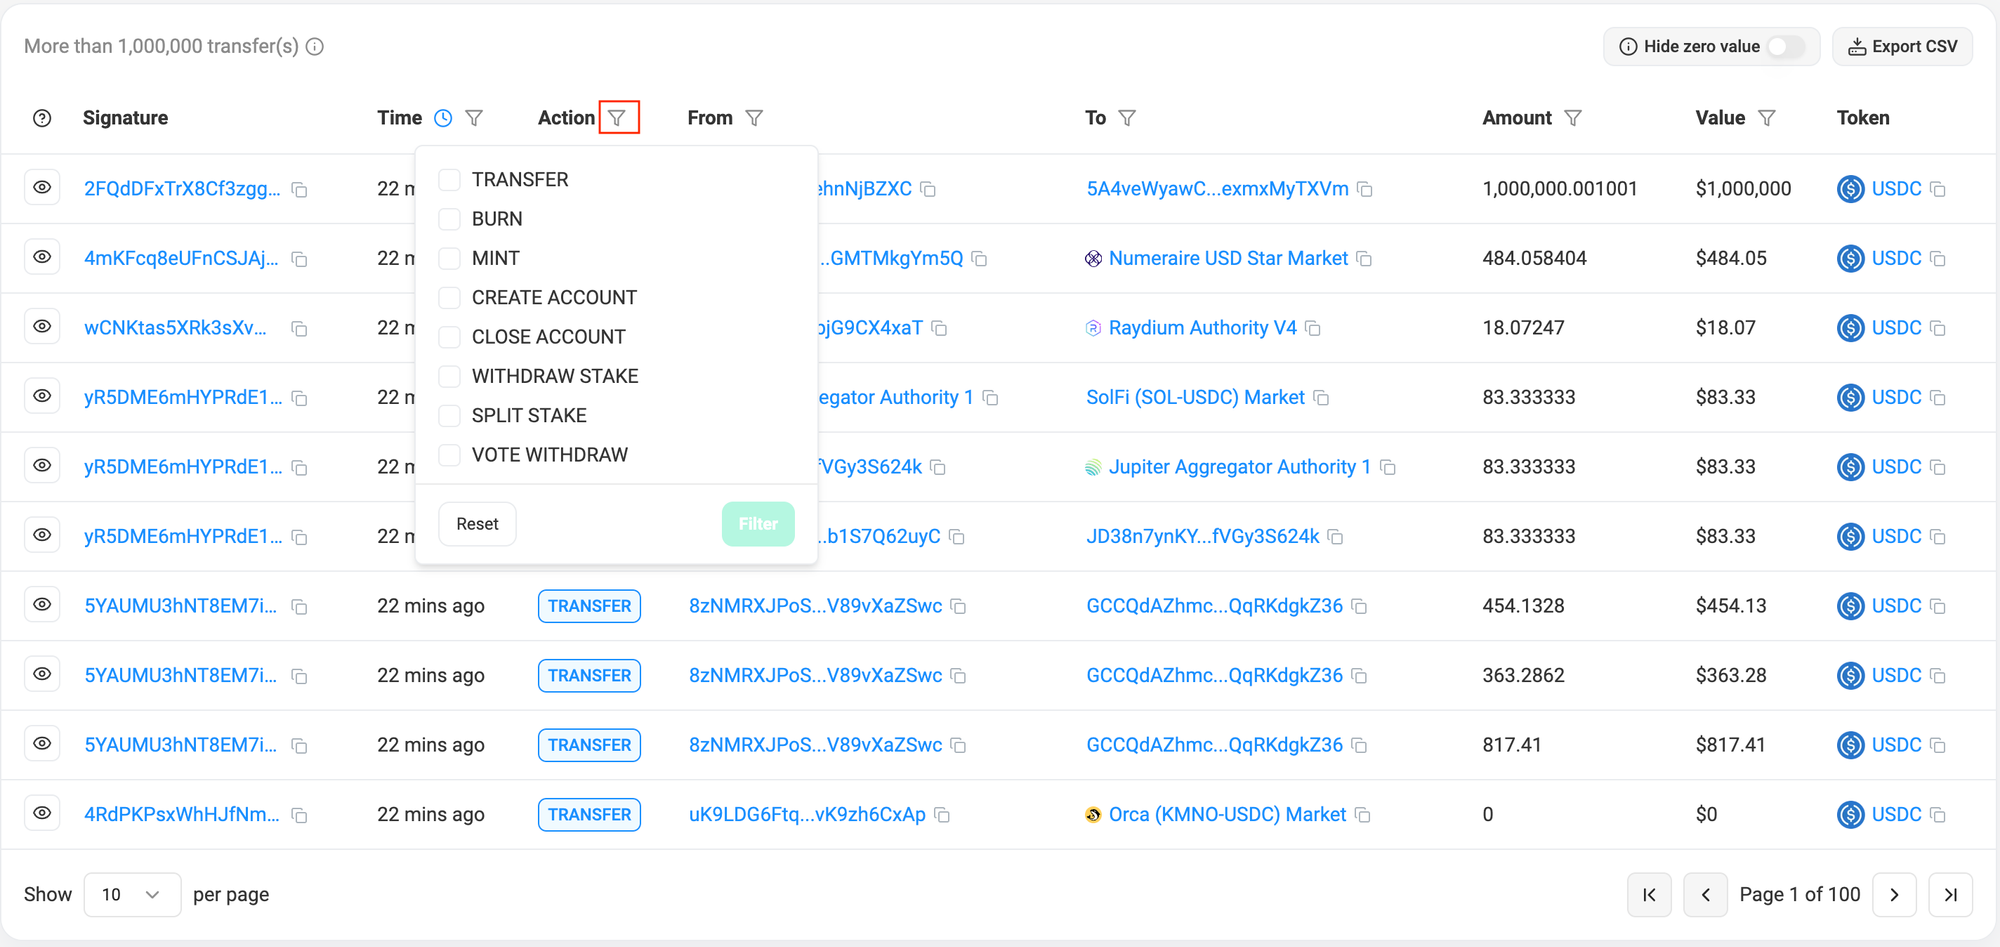The width and height of the screenshot is (2000, 947).
Task: Check the BURN filter option
Action: 450,219
